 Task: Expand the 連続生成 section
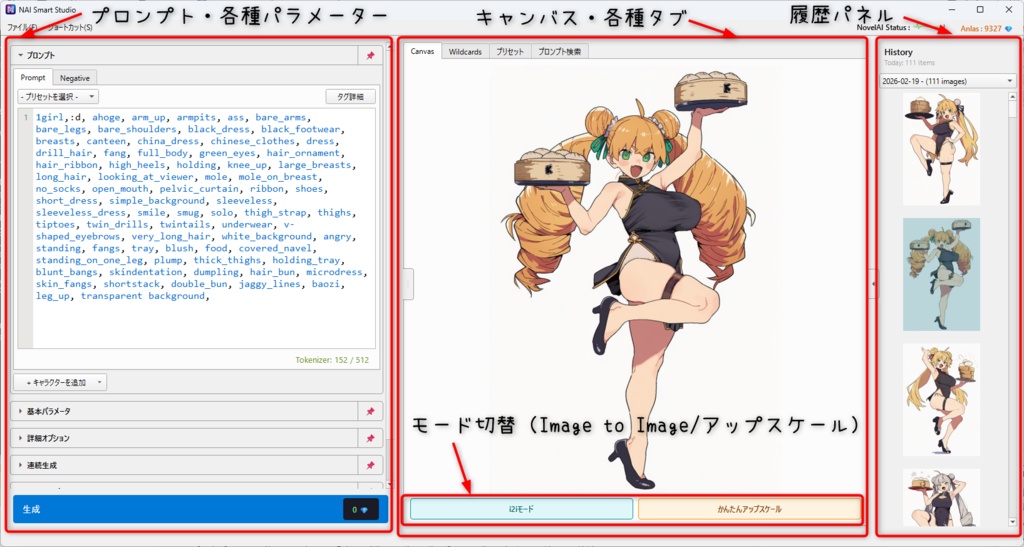pos(185,465)
